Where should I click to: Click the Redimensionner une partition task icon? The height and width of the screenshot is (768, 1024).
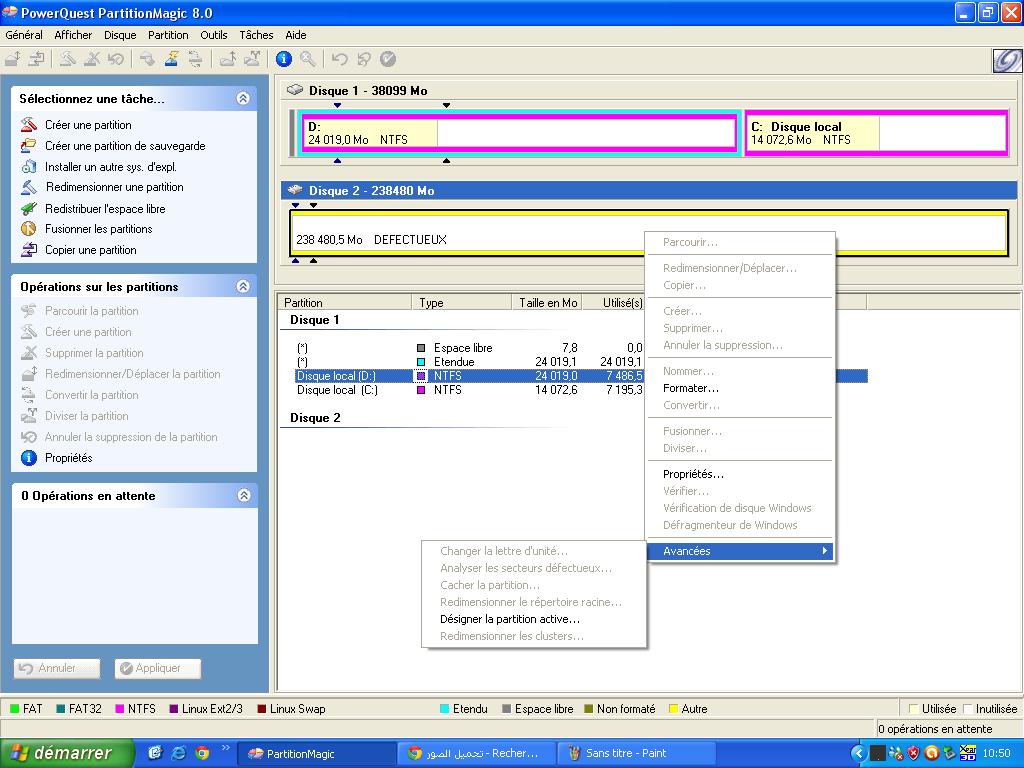click(29, 187)
